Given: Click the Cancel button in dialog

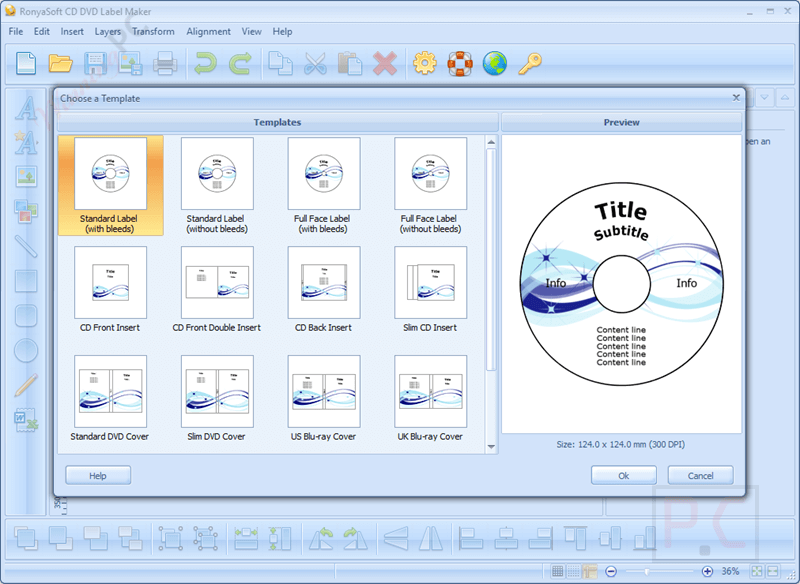Looking at the screenshot, I should (701, 475).
